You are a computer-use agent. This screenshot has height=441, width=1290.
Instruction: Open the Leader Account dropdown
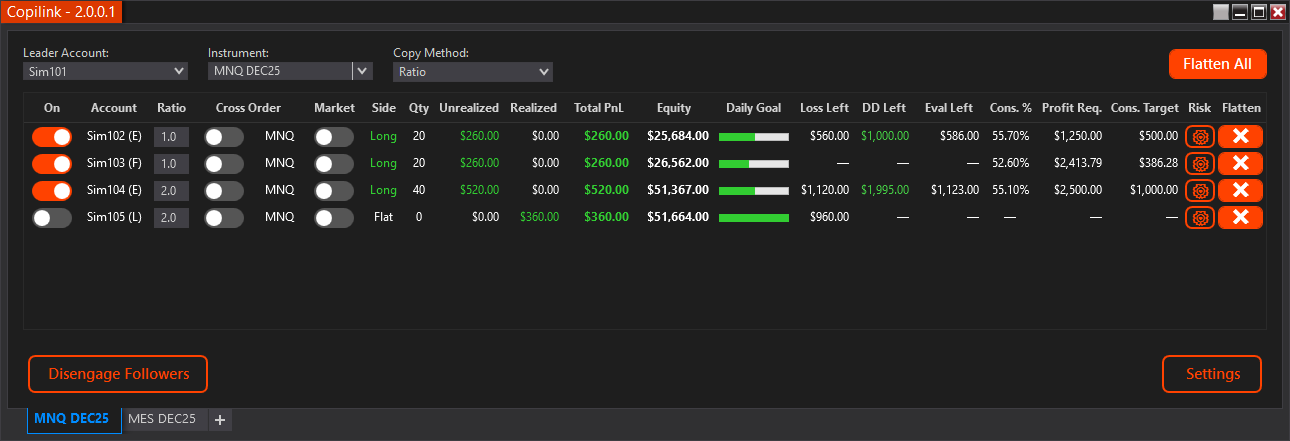tap(105, 72)
